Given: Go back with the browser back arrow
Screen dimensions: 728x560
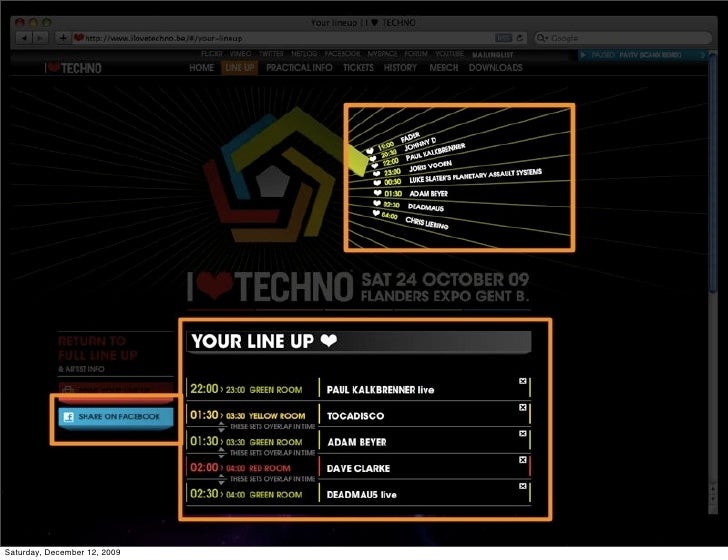Looking at the screenshot, I should click(x=23, y=38).
